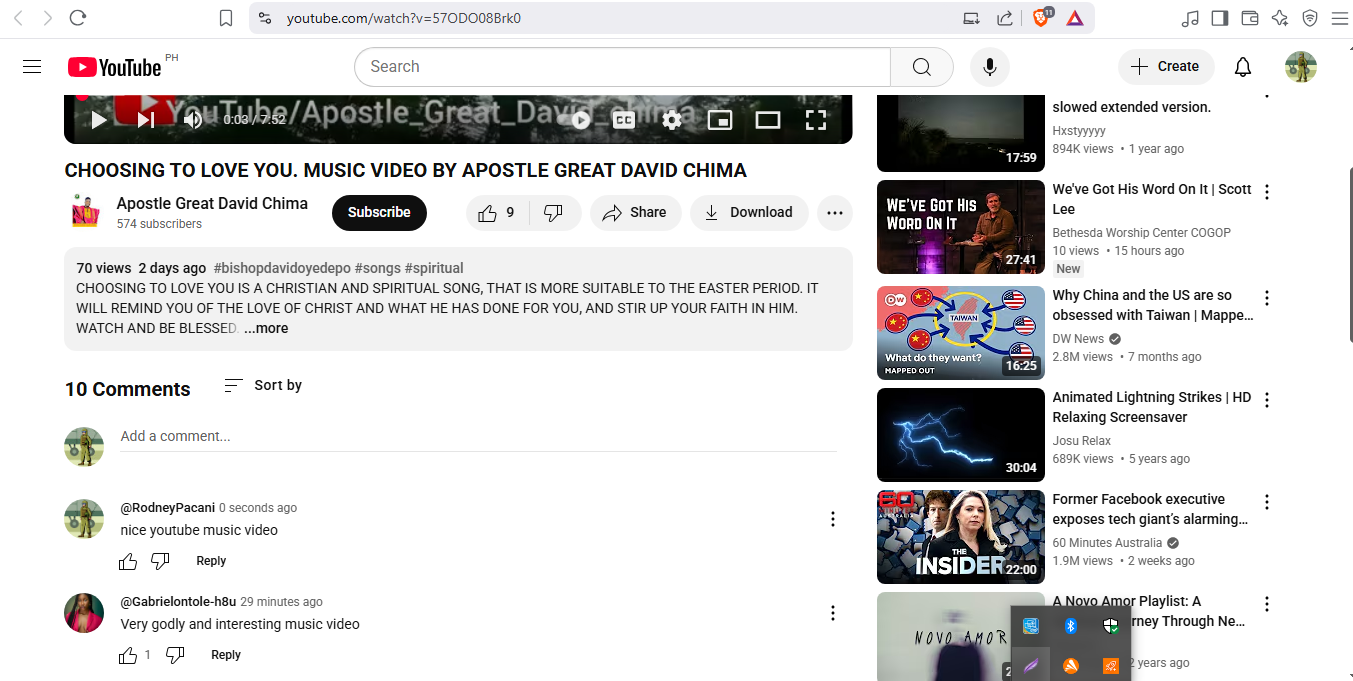Reload the page with the refresh icon

point(78,18)
